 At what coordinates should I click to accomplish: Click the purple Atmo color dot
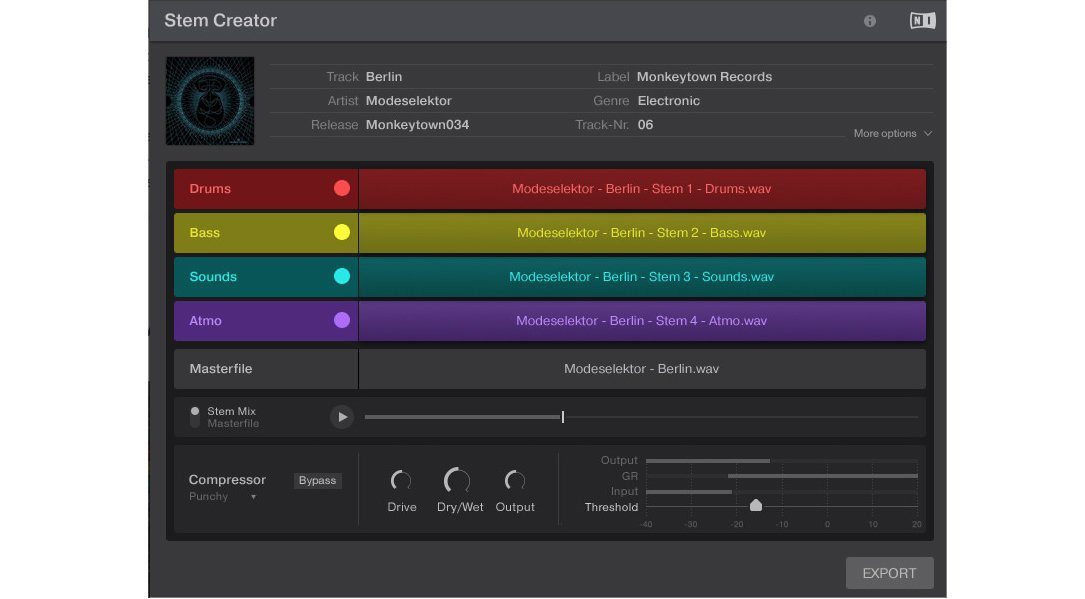[342, 320]
